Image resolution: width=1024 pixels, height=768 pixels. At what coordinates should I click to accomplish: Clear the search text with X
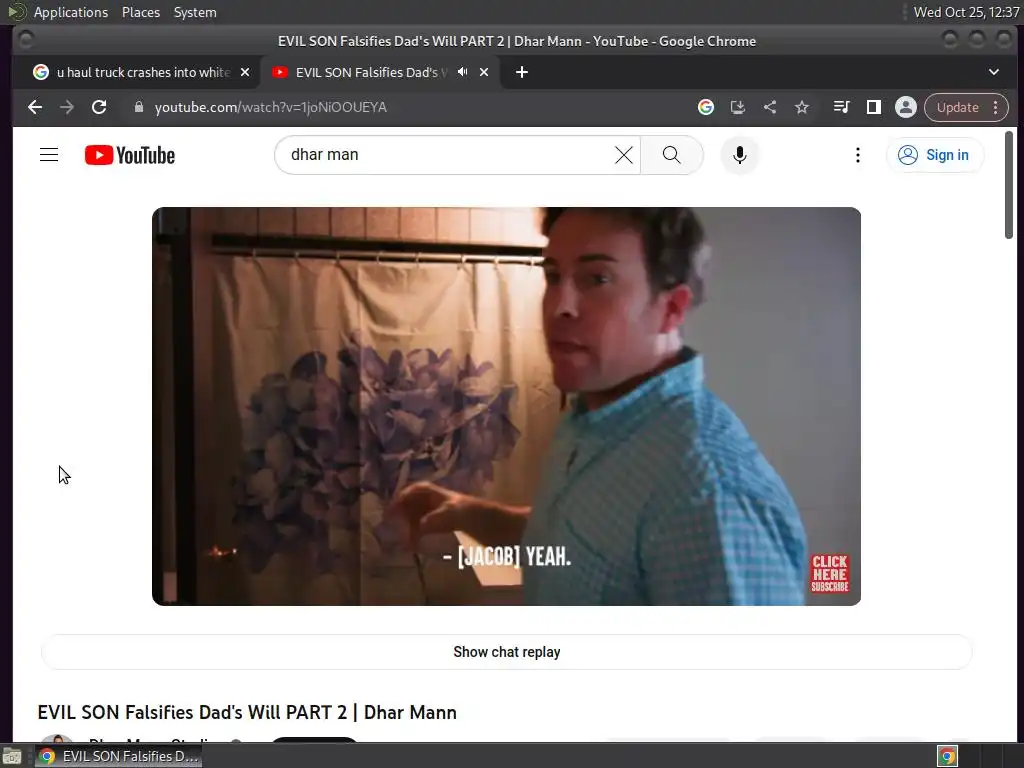pos(624,155)
